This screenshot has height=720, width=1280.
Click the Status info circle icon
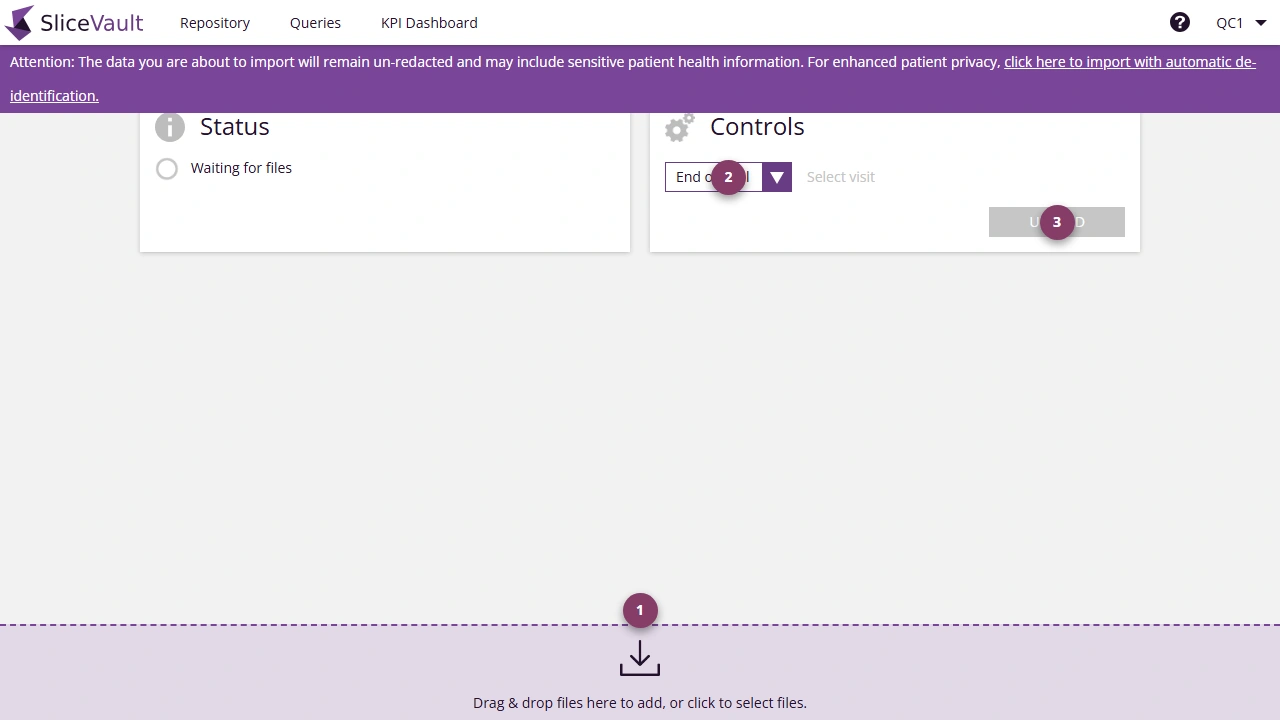[169, 127]
